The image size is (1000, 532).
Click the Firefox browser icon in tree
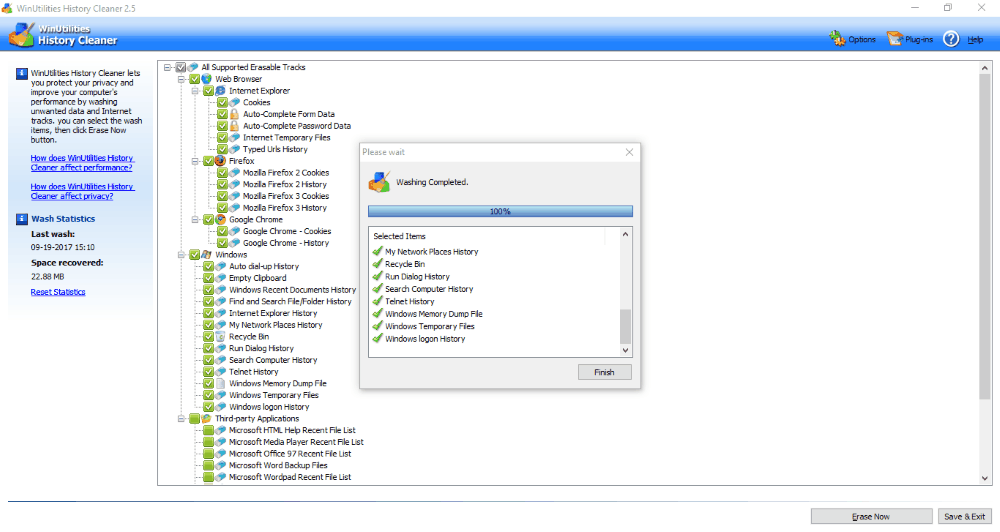pyautogui.click(x=221, y=161)
